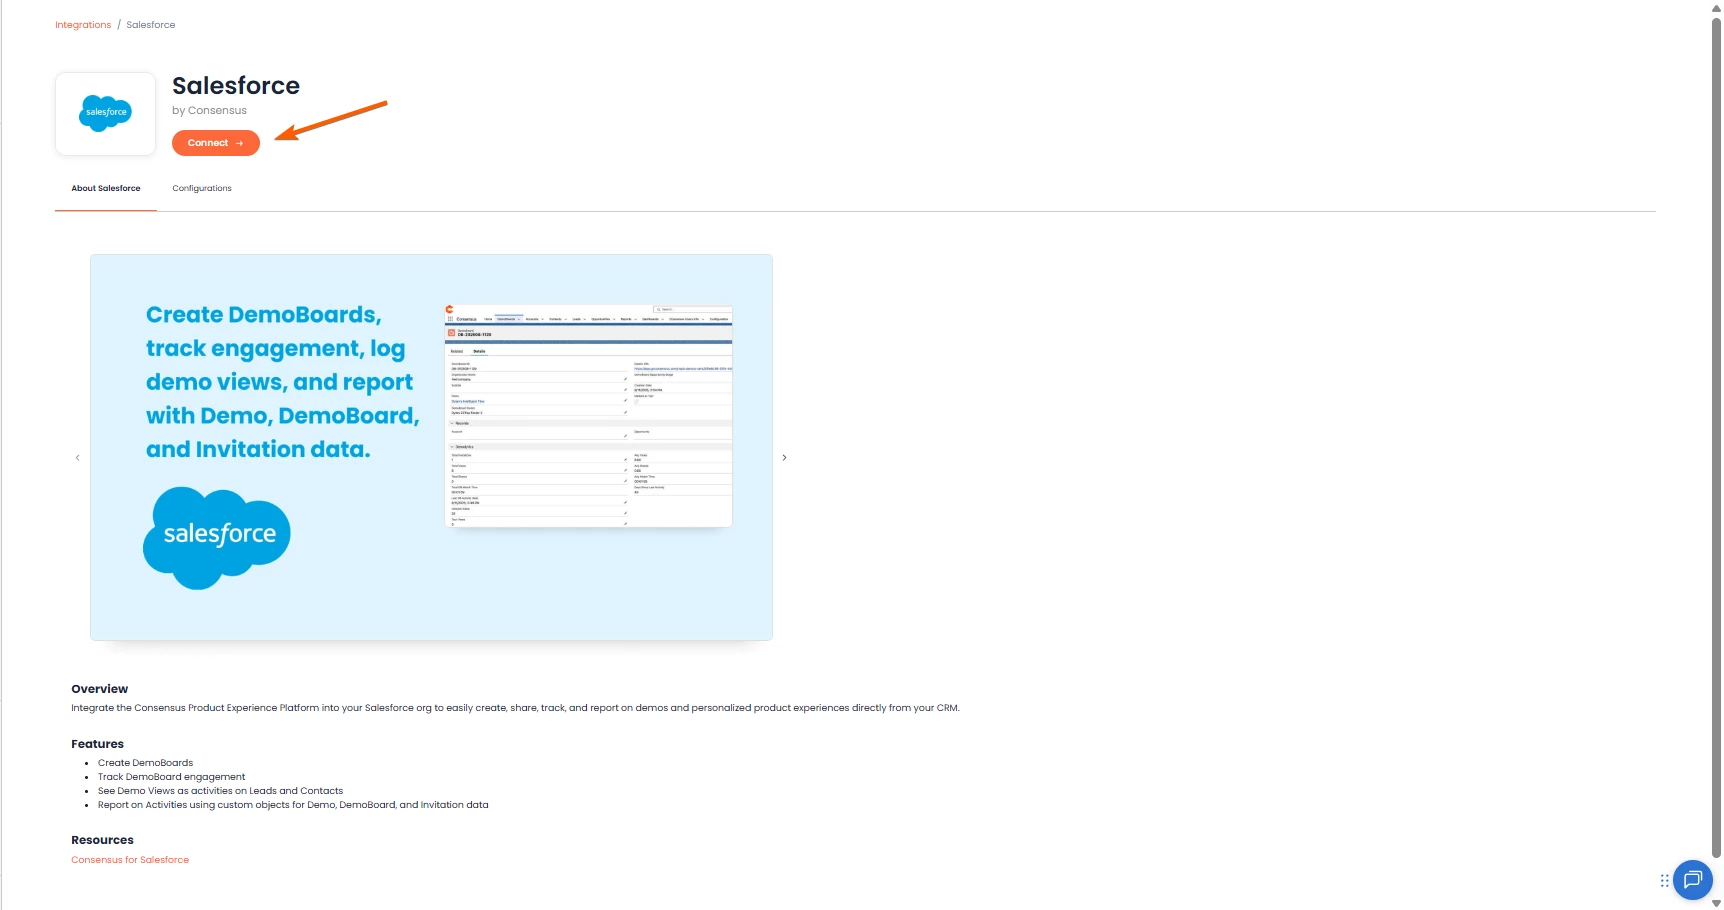The height and width of the screenshot is (910, 1724).
Task: Click the Salesforce cloud logo tile
Action: pos(105,113)
